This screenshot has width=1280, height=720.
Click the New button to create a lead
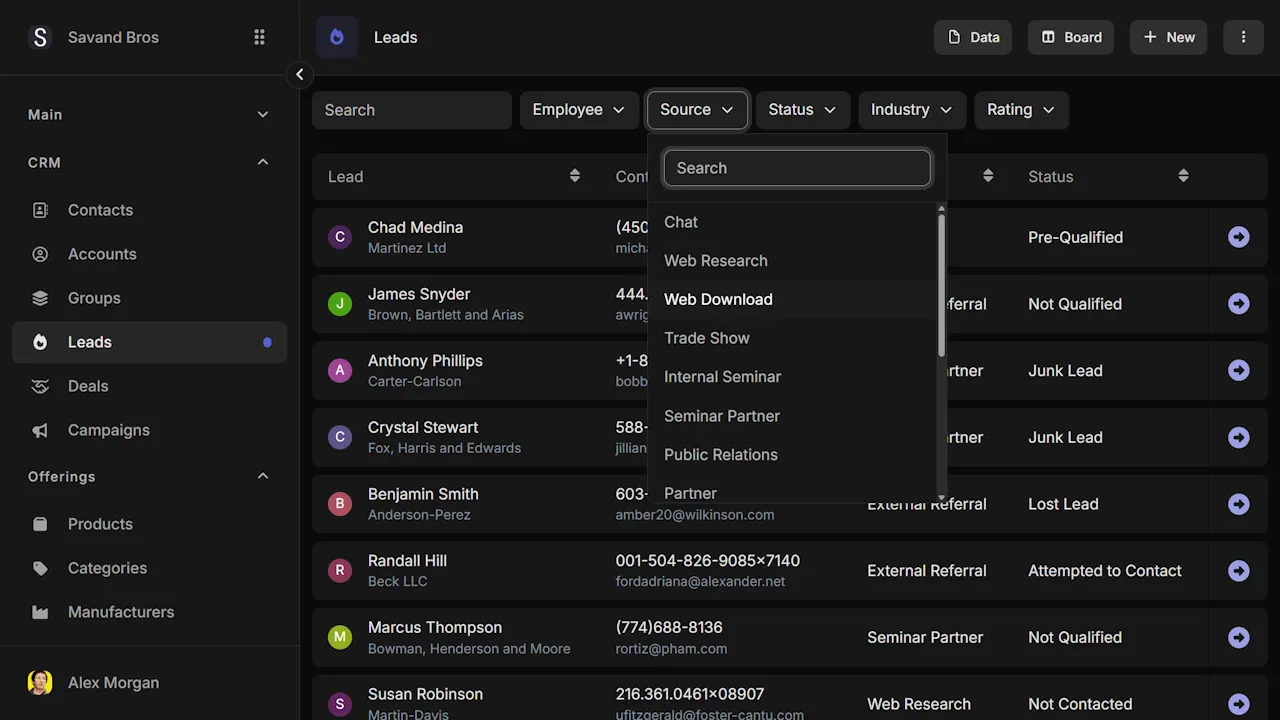[1168, 37]
